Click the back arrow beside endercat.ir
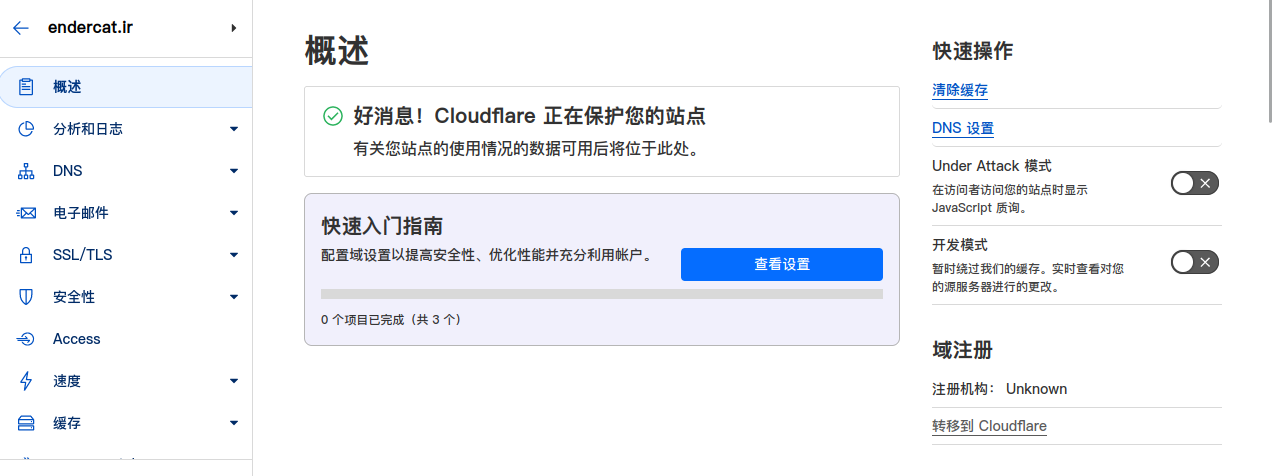The width and height of the screenshot is (1273, 476). [x=21, y=28]
